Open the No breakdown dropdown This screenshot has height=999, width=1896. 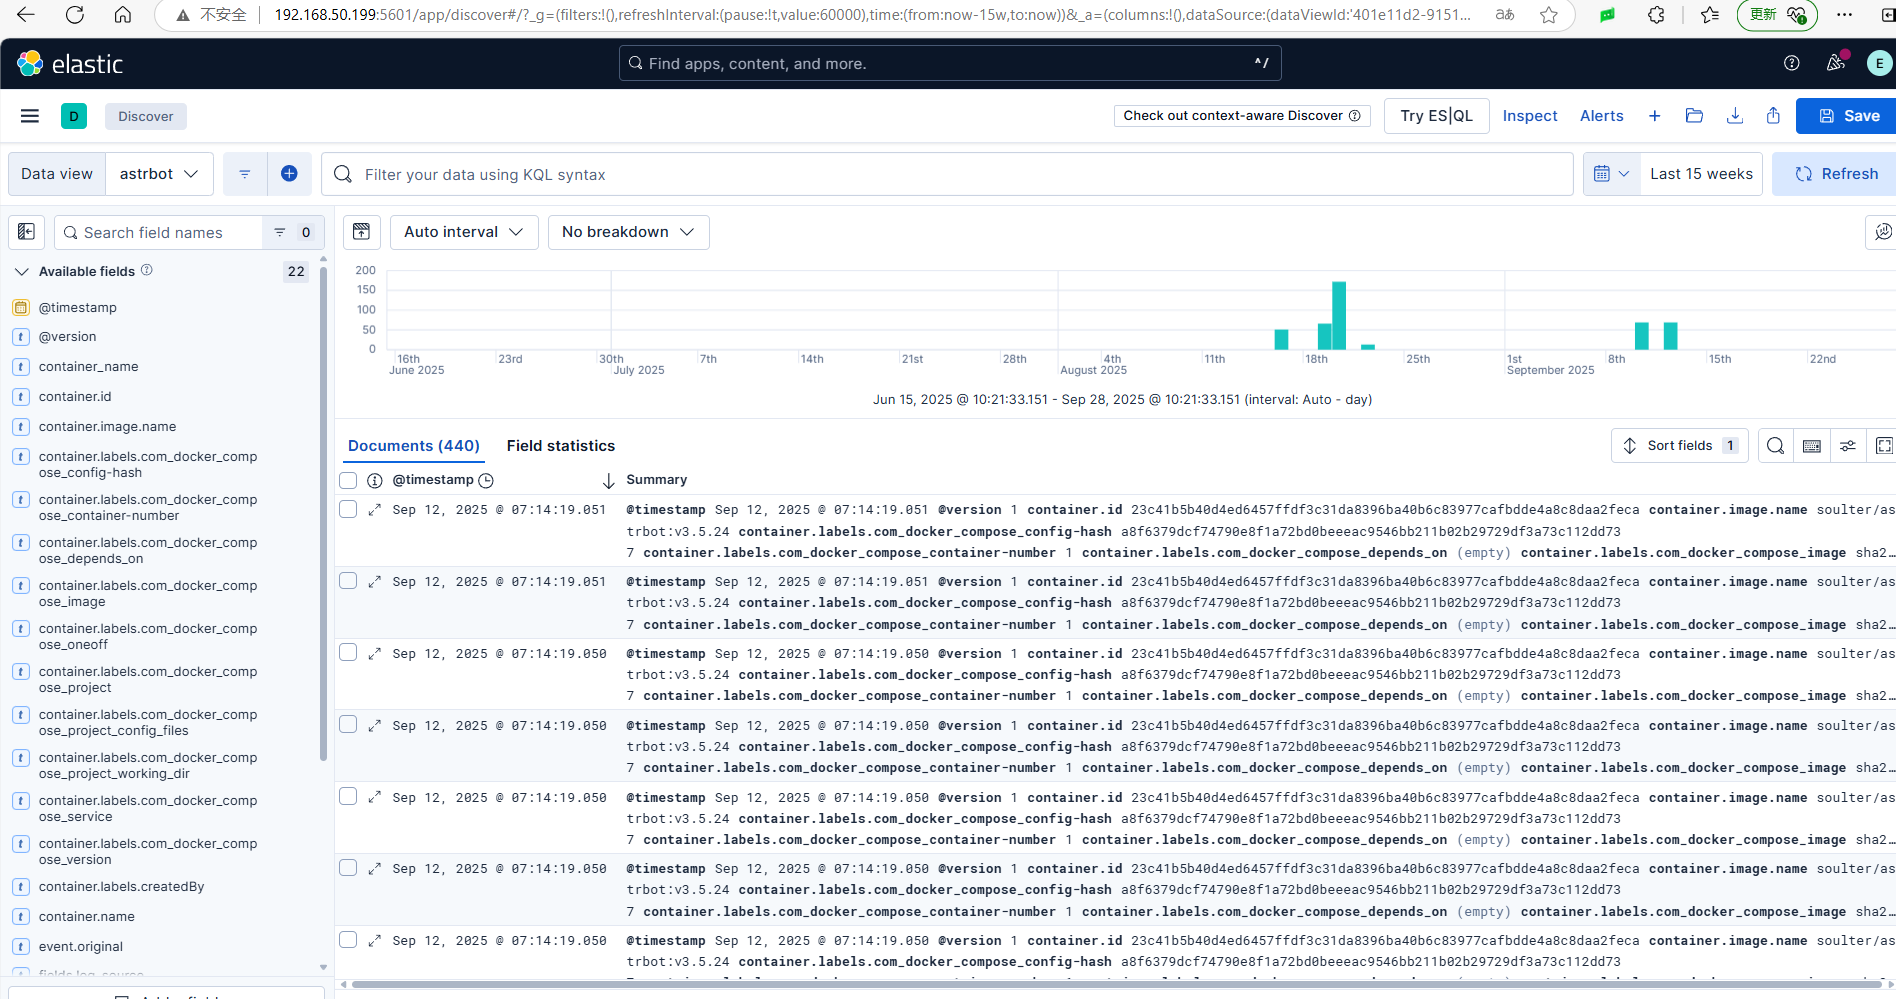628,232
